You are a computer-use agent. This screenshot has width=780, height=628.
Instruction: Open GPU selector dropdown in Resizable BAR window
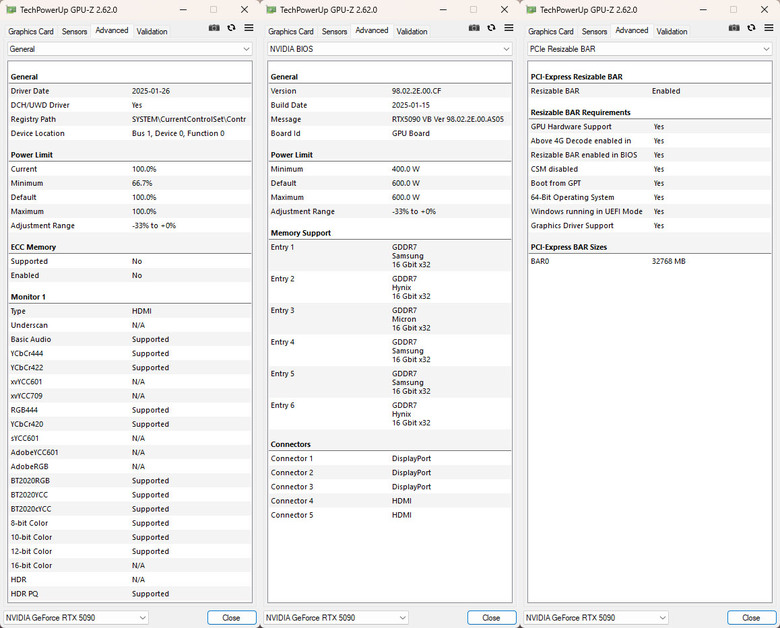click(x=596, y=618)
